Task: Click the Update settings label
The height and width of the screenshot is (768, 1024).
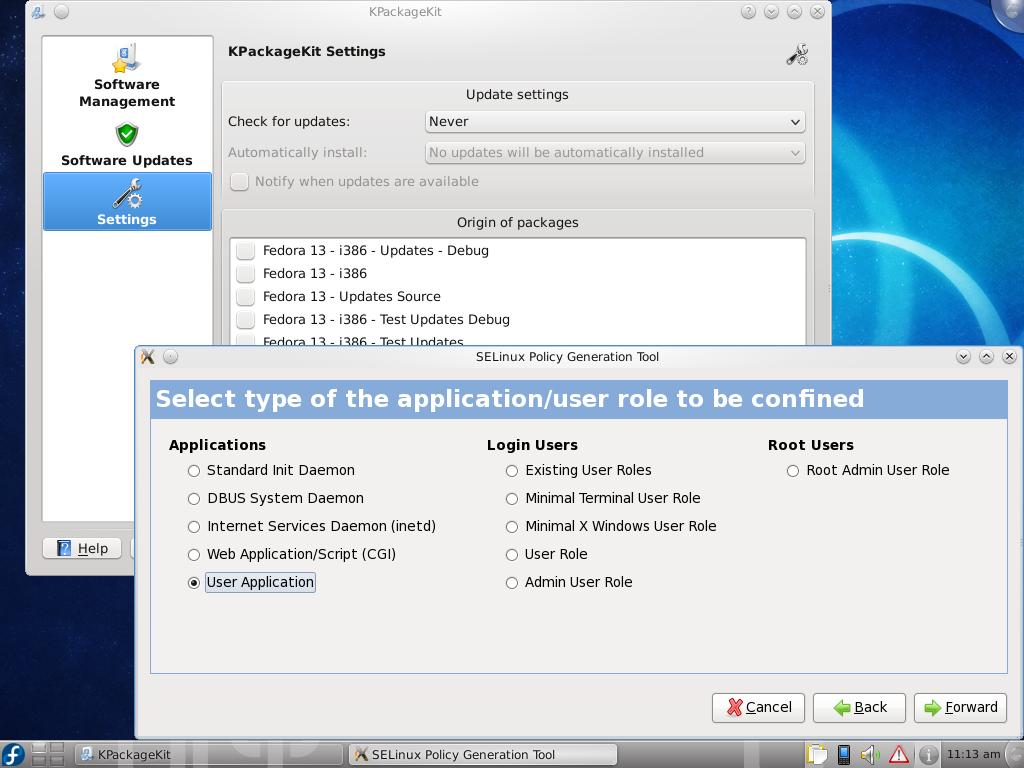Action: pyautogui.click(x=517, y=95)
